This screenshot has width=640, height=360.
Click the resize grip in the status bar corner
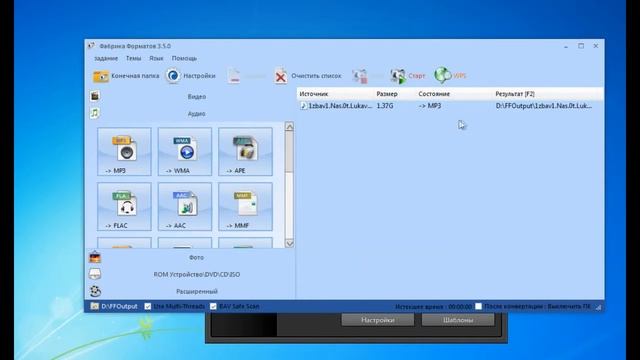tap(598, 307)
